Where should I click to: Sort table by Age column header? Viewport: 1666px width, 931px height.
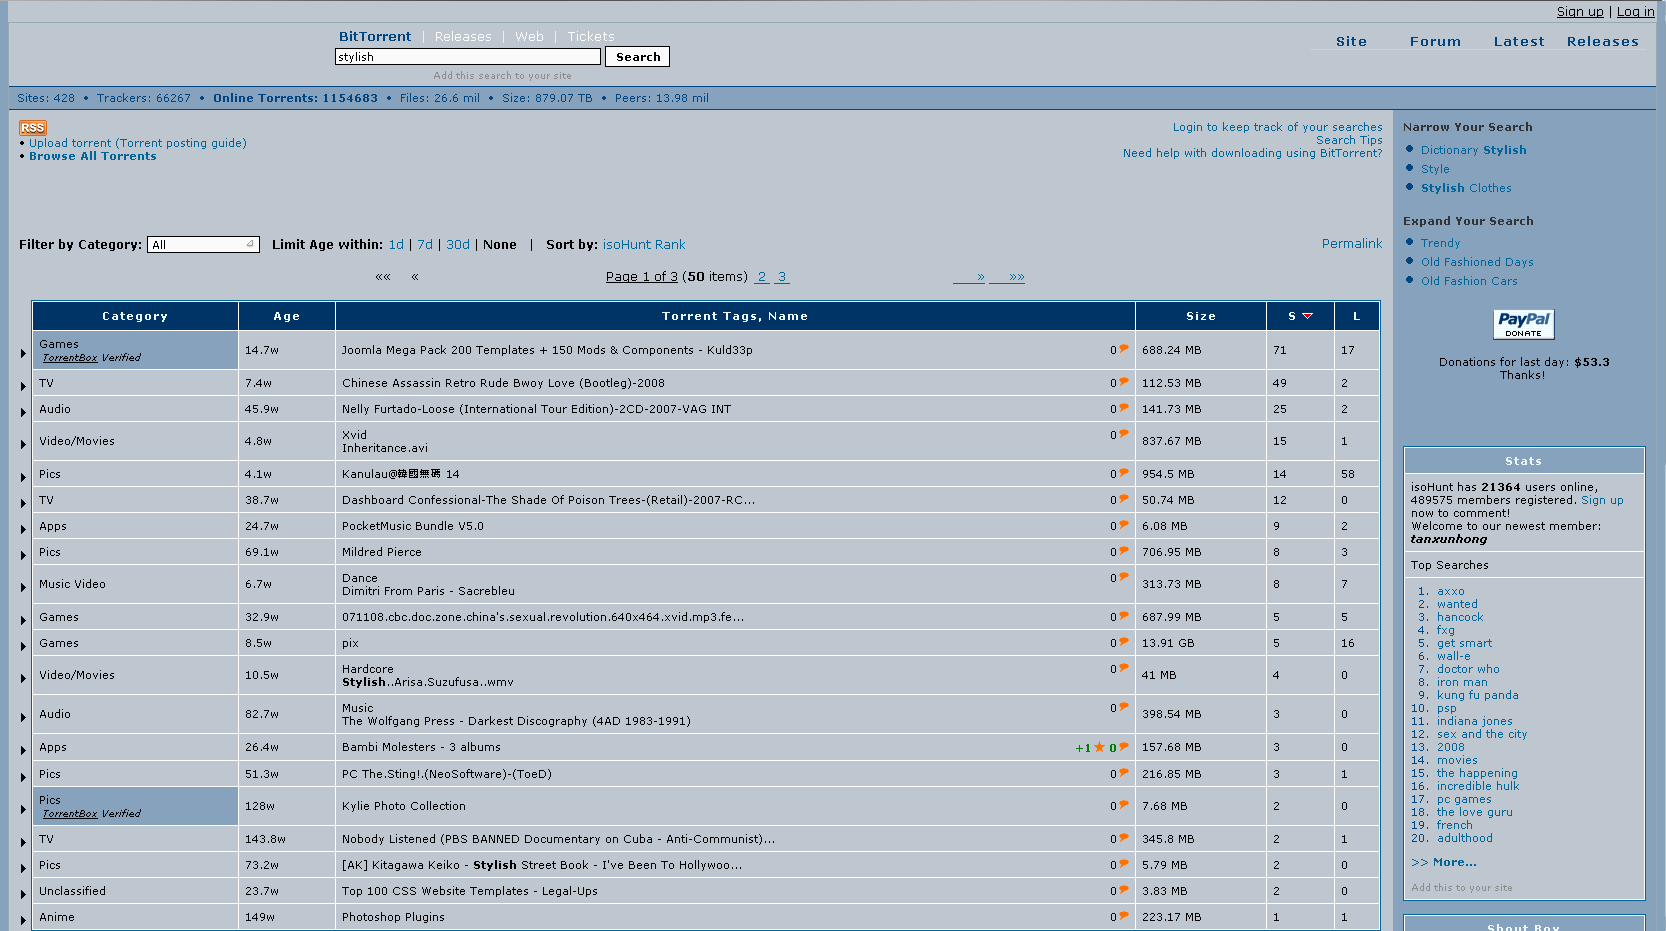[x=287, y=316]
